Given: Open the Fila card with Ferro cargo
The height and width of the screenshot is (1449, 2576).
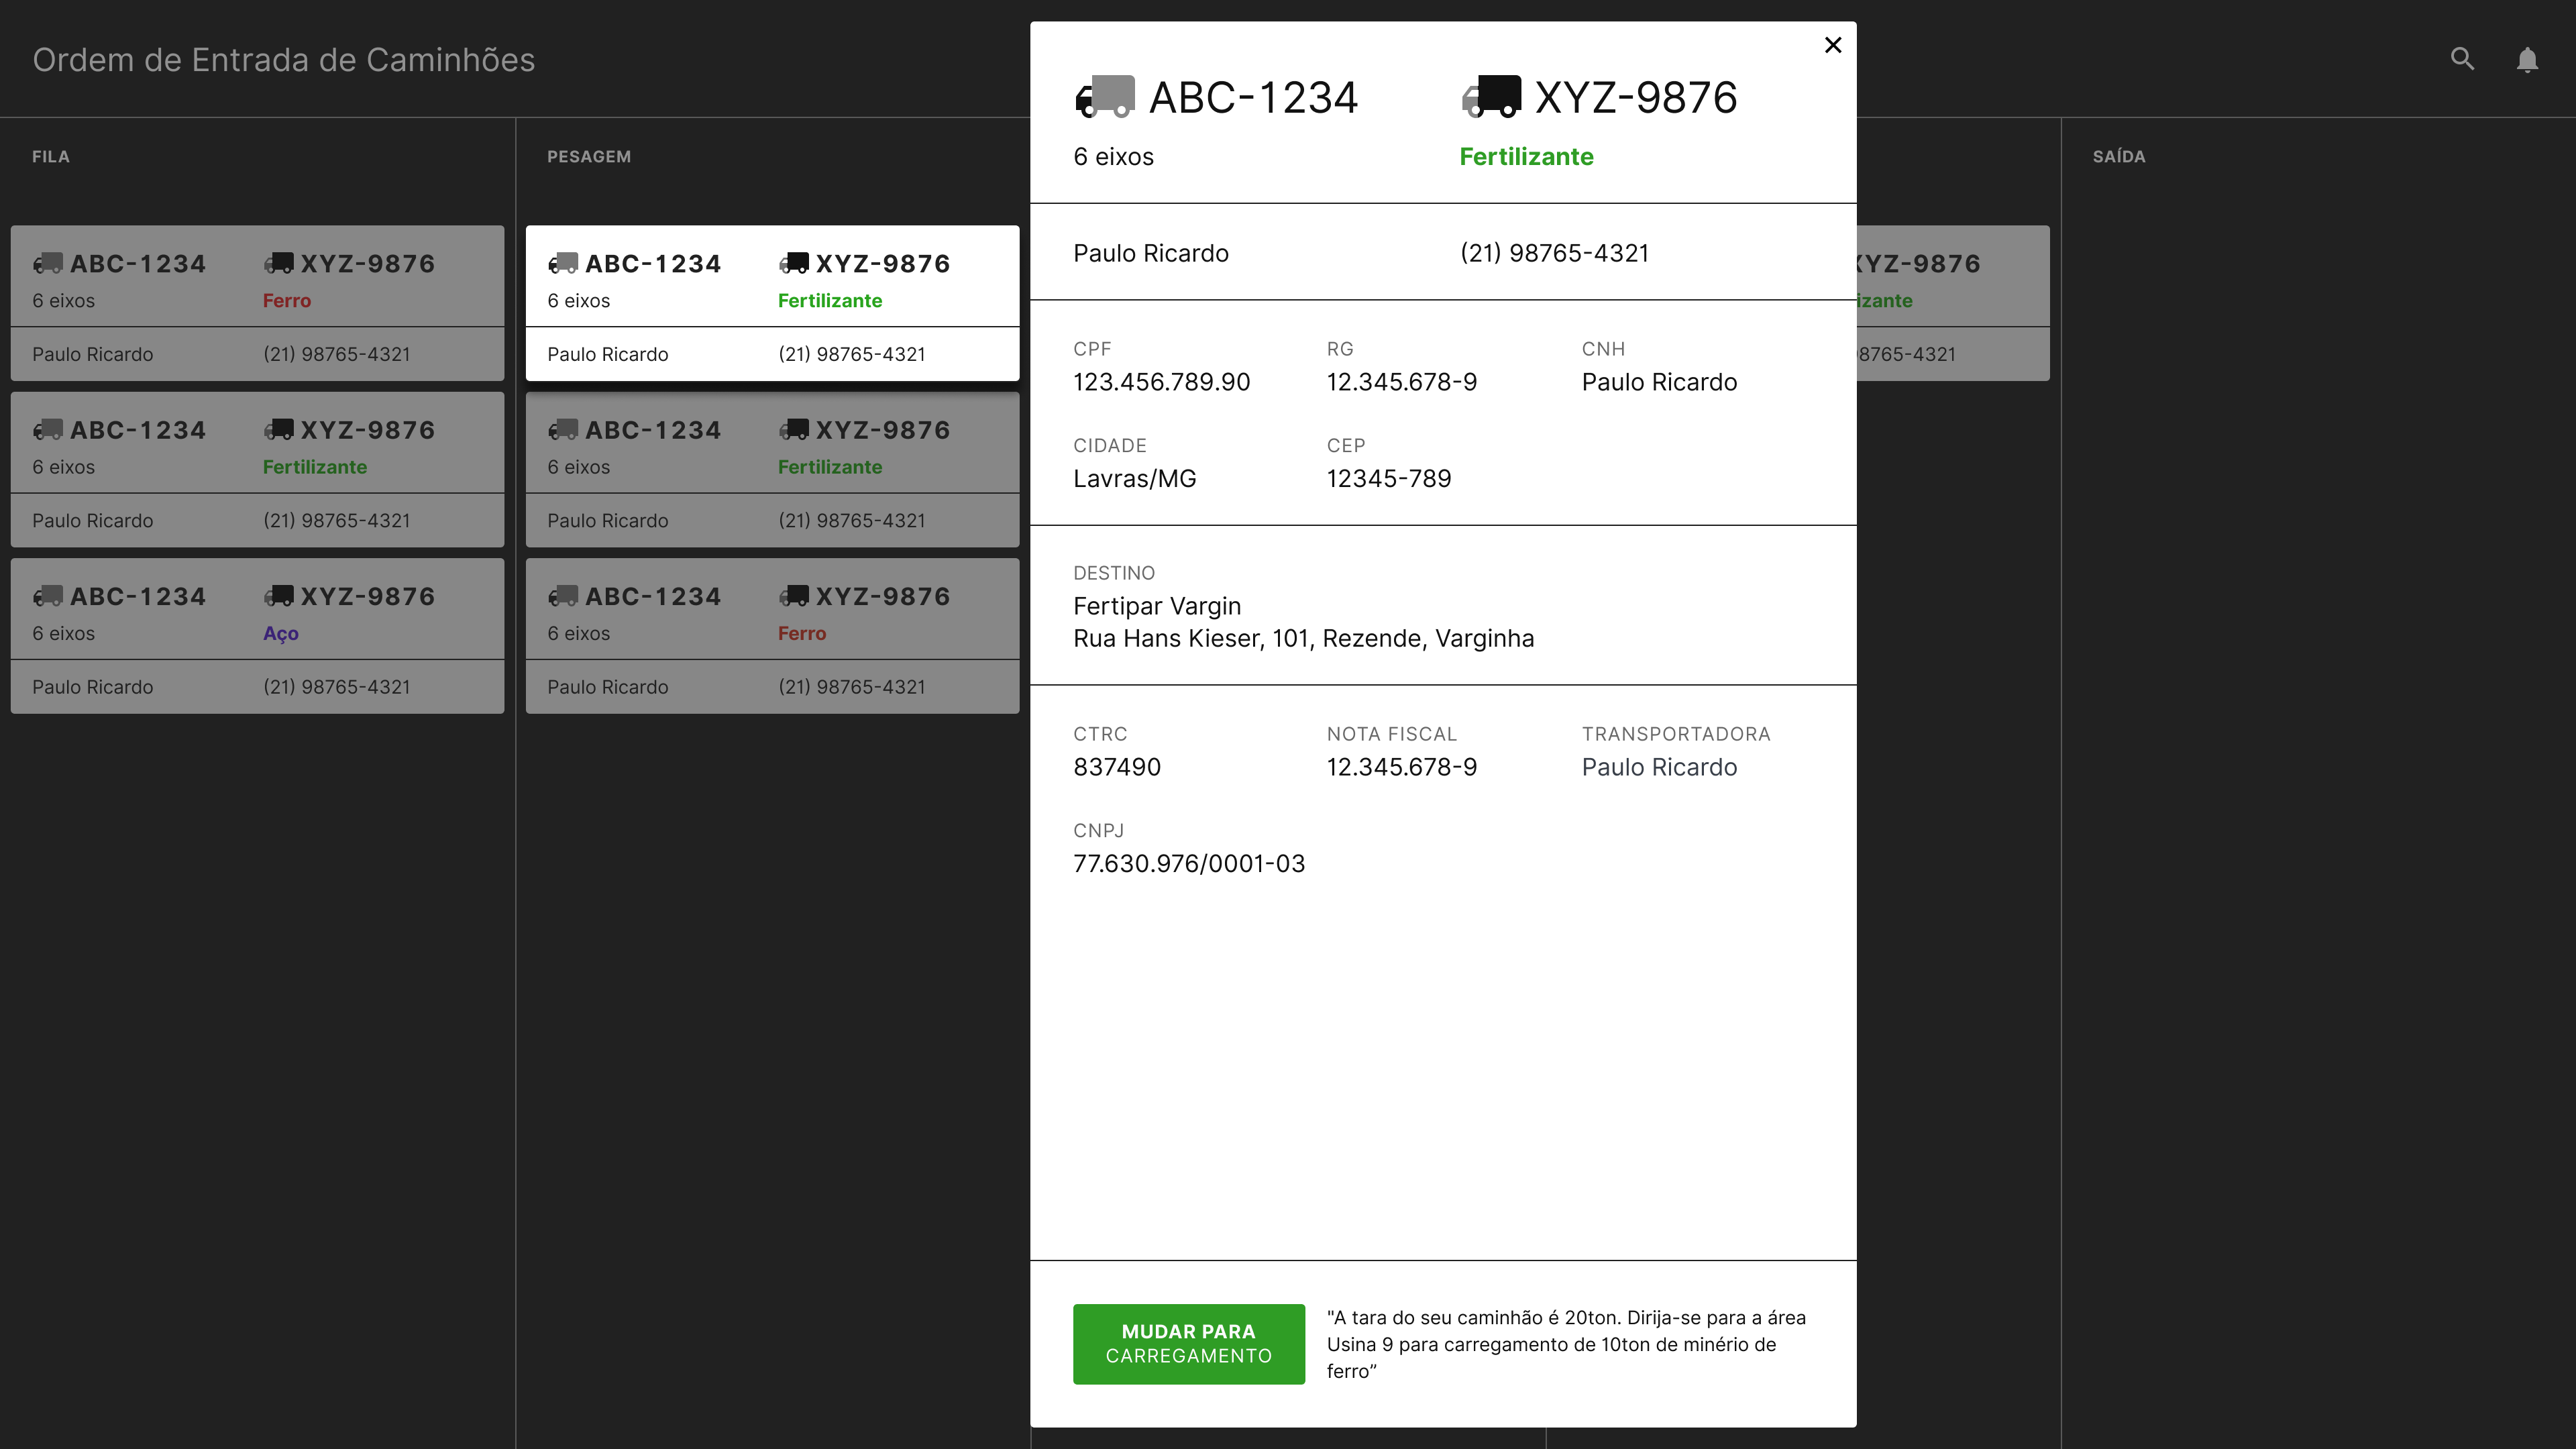Looking at the screenshot, I should coord(257,303).
